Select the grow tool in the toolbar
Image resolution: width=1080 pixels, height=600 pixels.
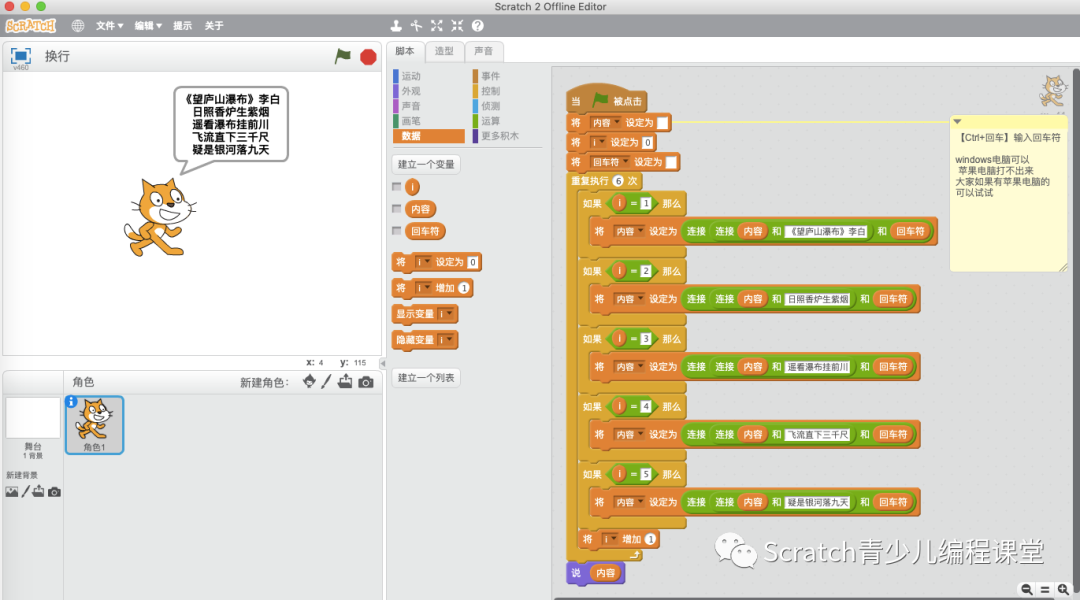coord(434,27)
